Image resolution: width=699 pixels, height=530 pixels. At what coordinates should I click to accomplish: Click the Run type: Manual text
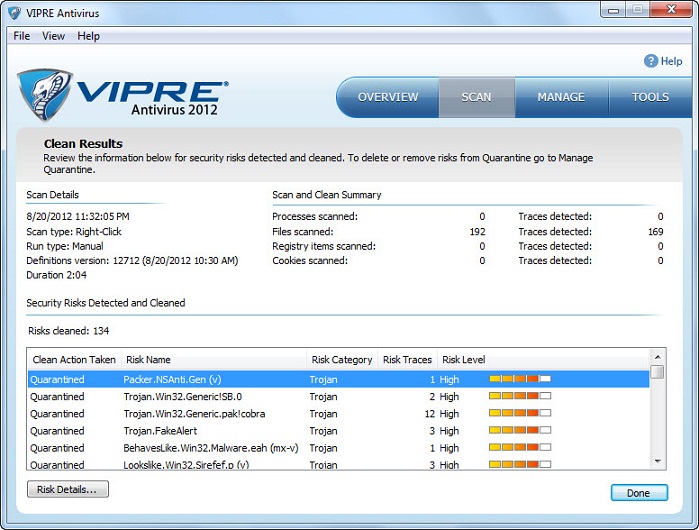[65, 246]
